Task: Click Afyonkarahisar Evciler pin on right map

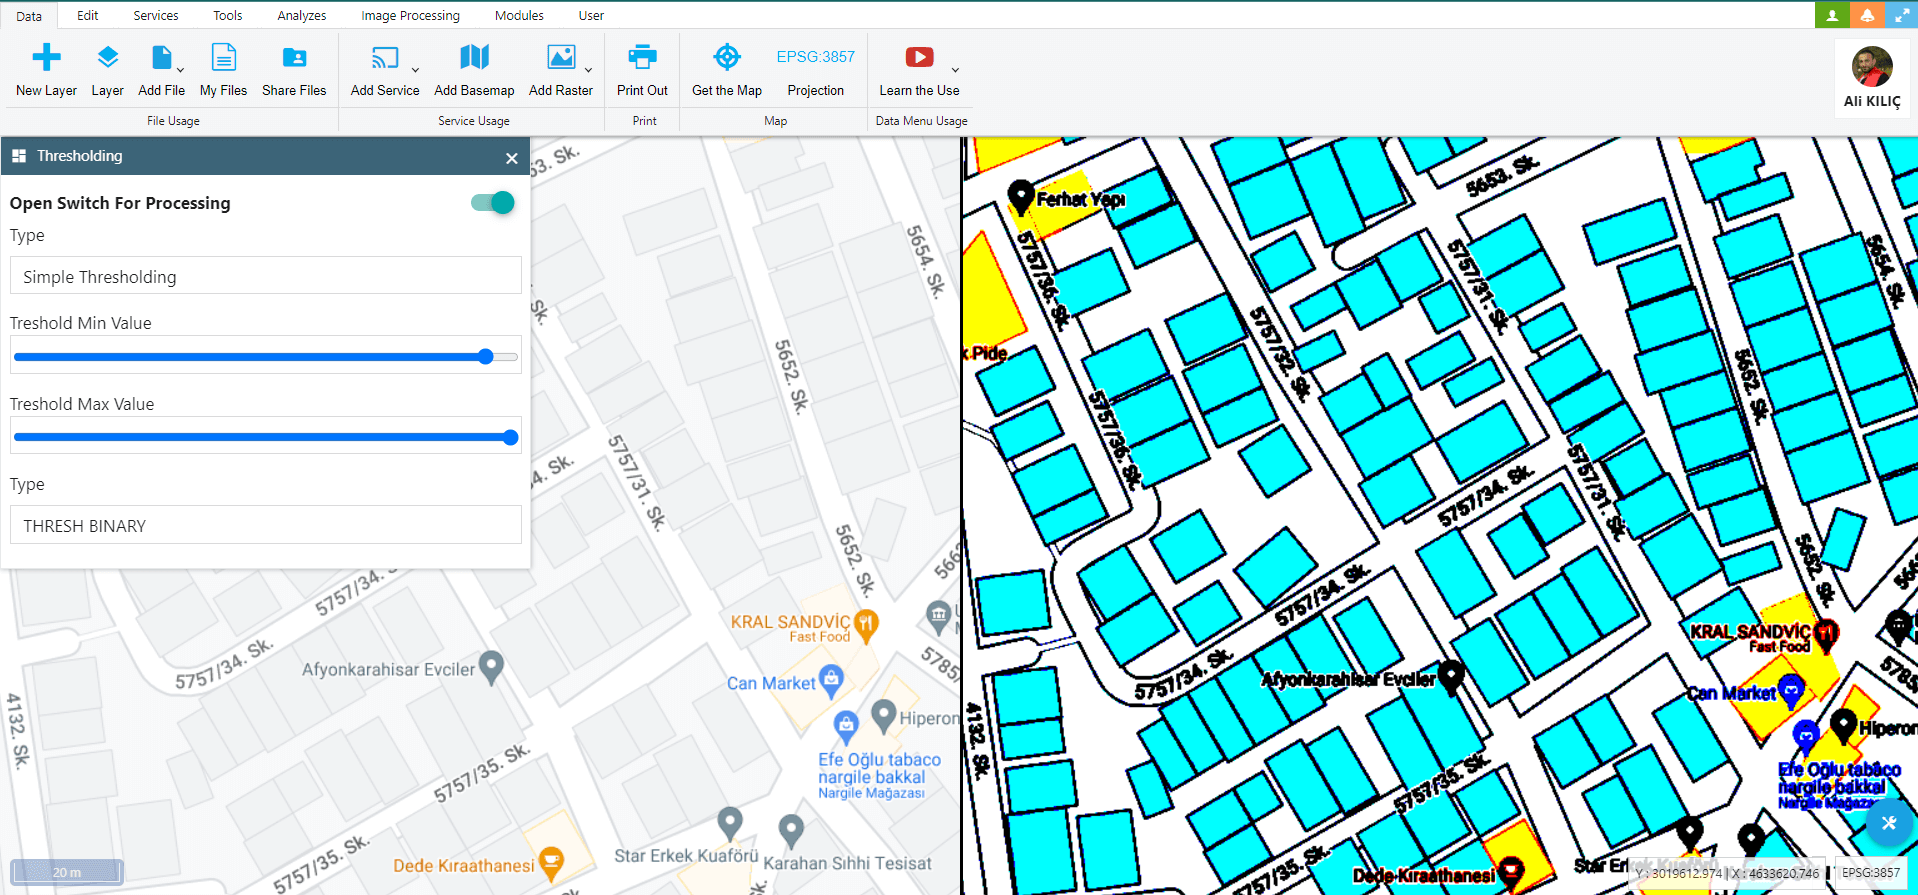Action: [1451, 676]
